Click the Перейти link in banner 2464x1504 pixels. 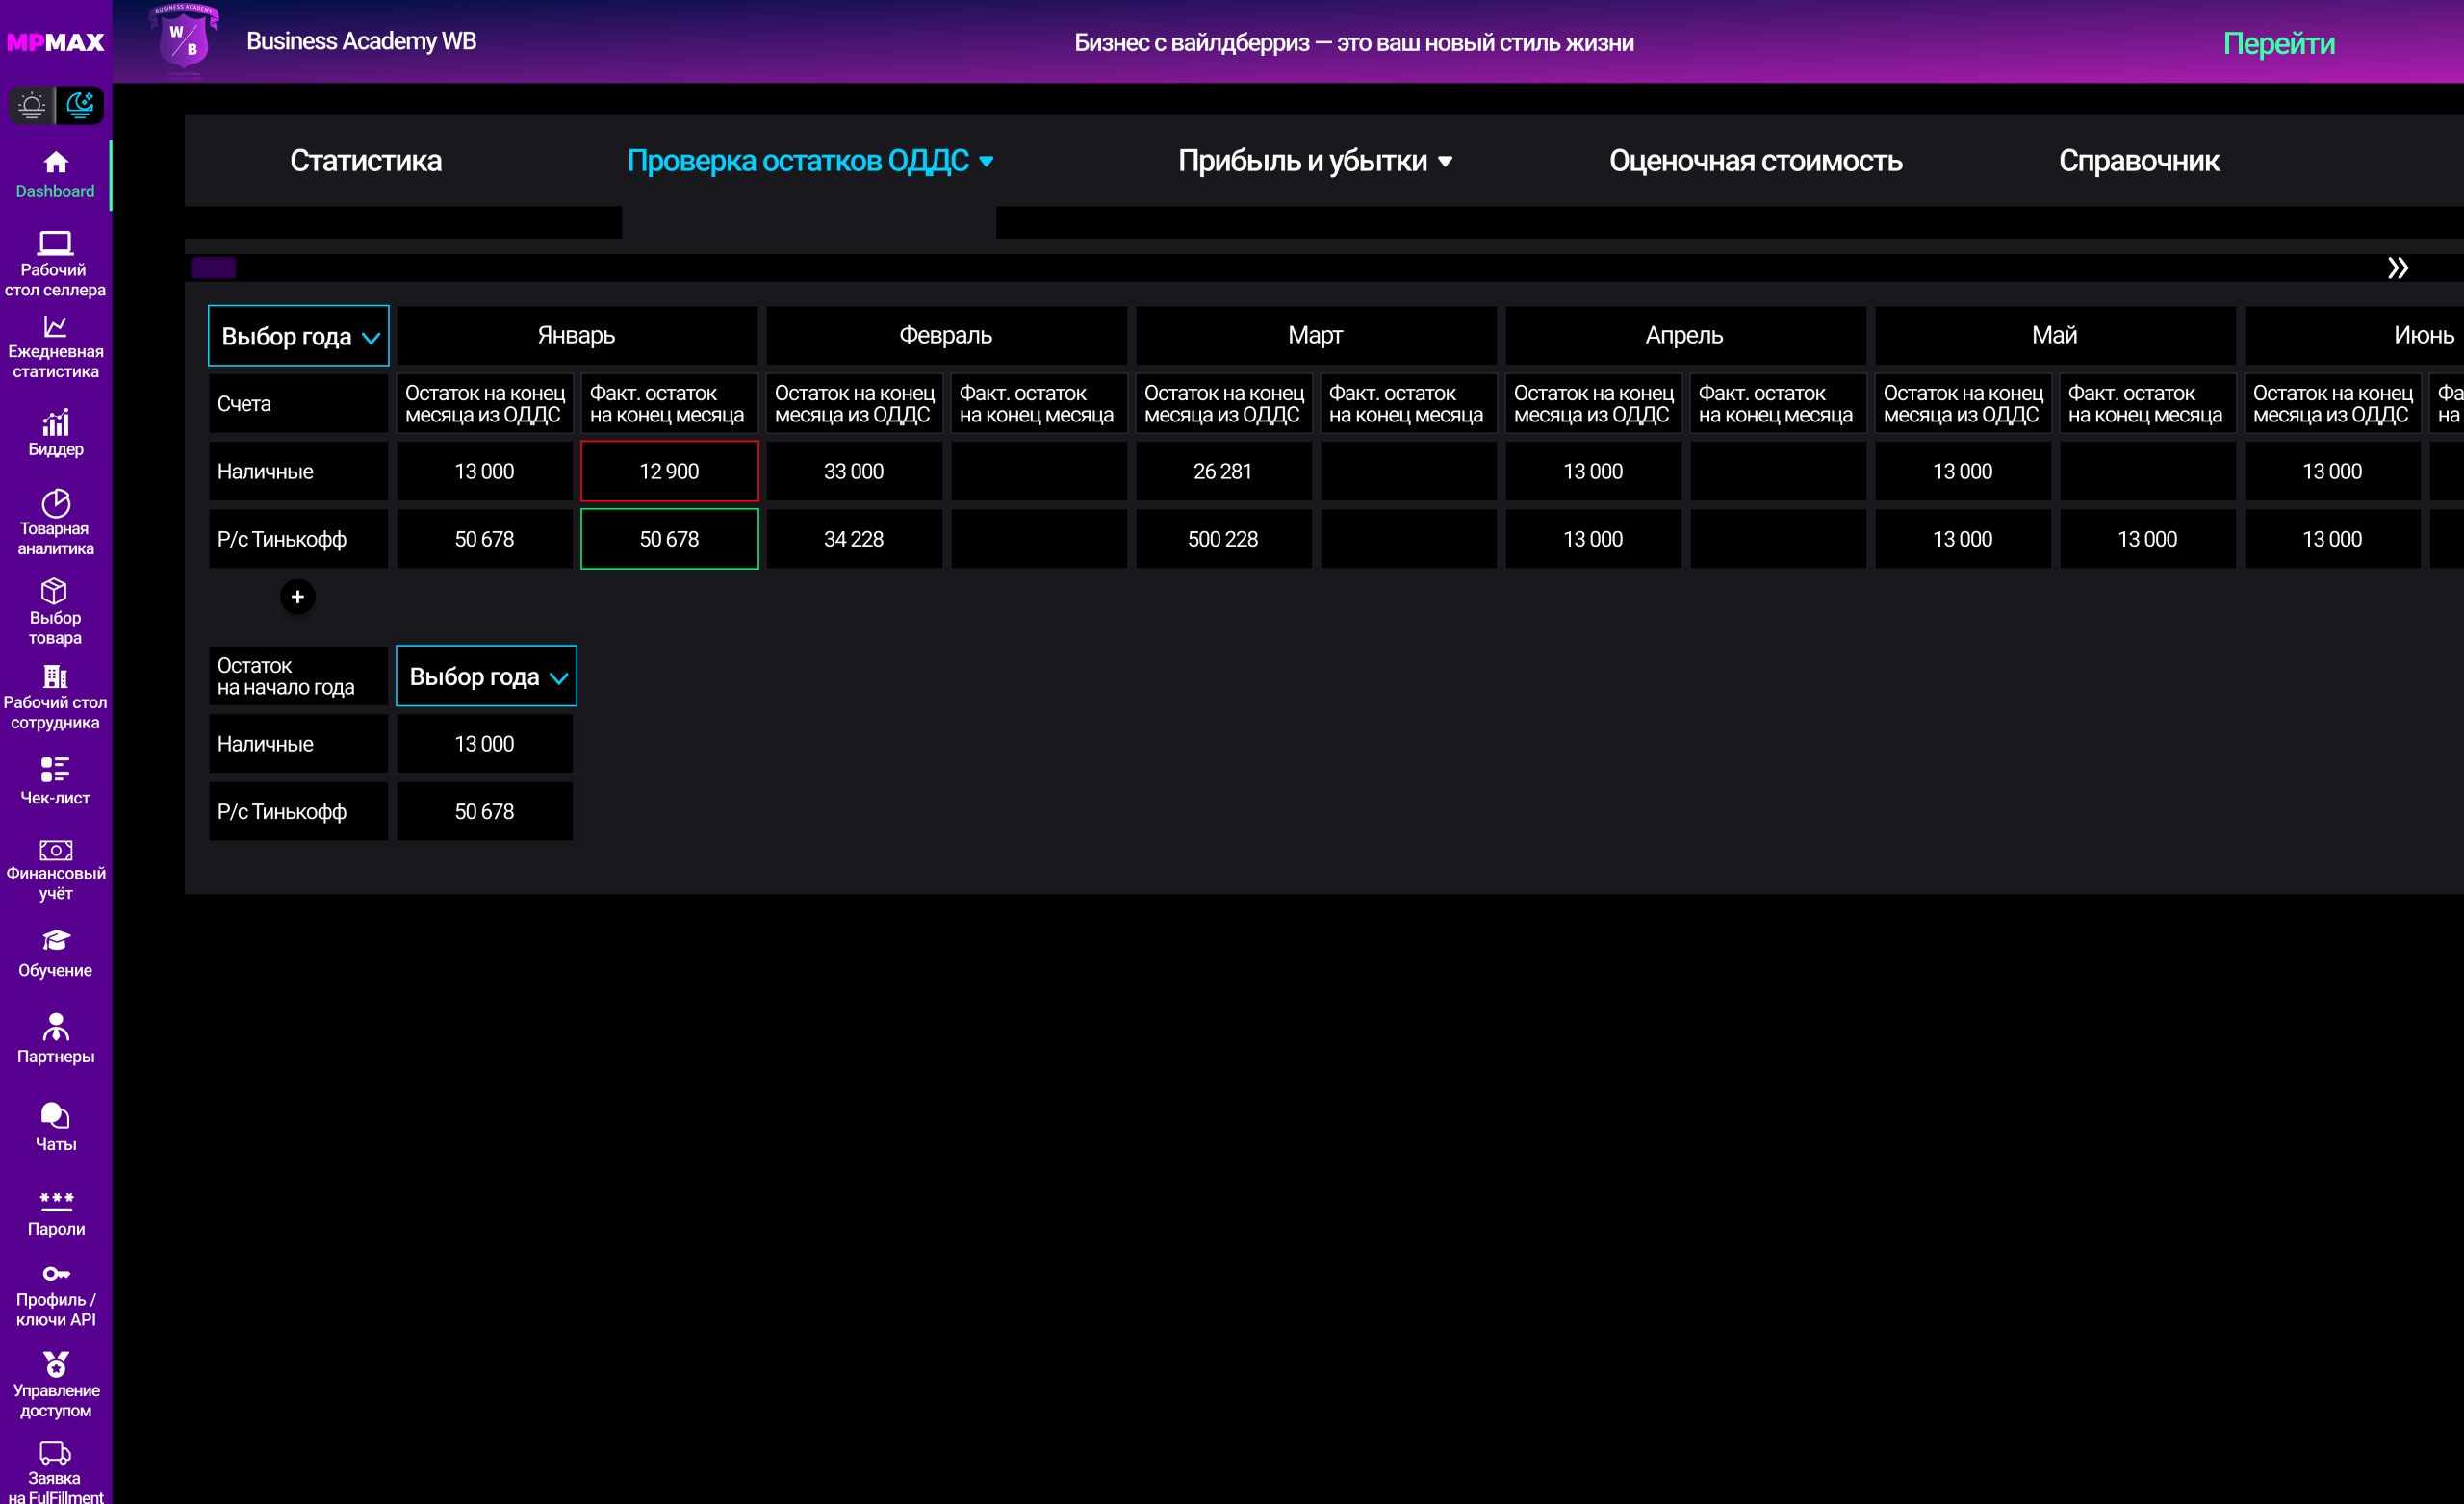2278,43
